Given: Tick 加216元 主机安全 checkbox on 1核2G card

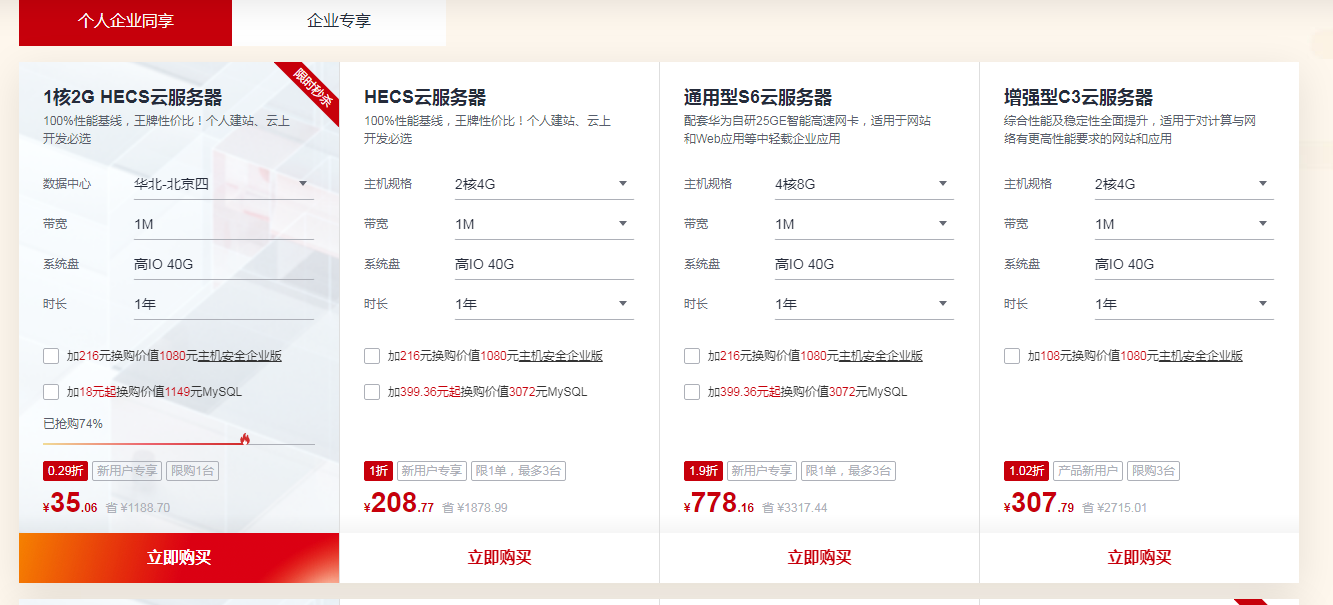Looking at the screenshot, I should (x=51, y=356).
